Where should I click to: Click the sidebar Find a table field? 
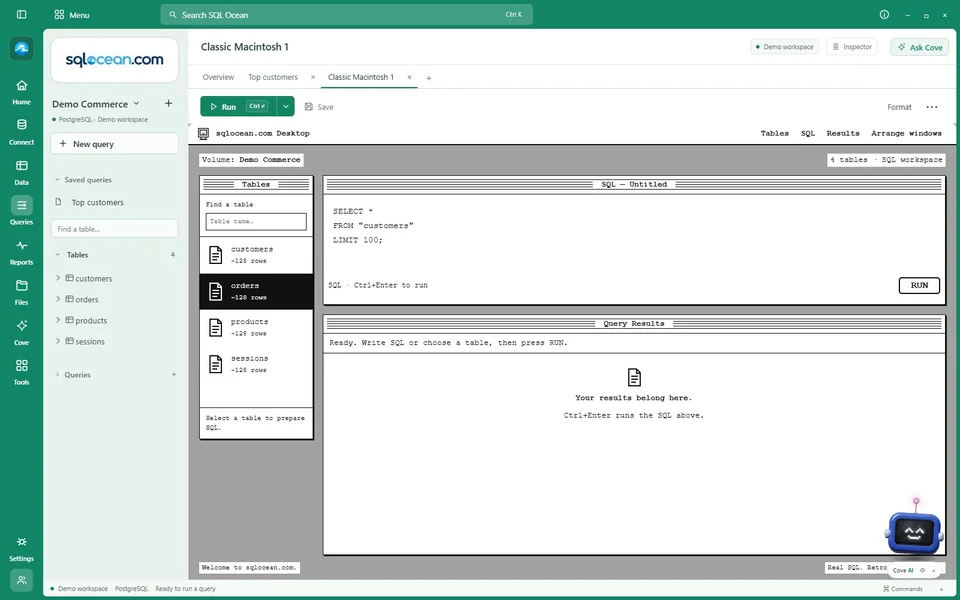pos(114,229)
